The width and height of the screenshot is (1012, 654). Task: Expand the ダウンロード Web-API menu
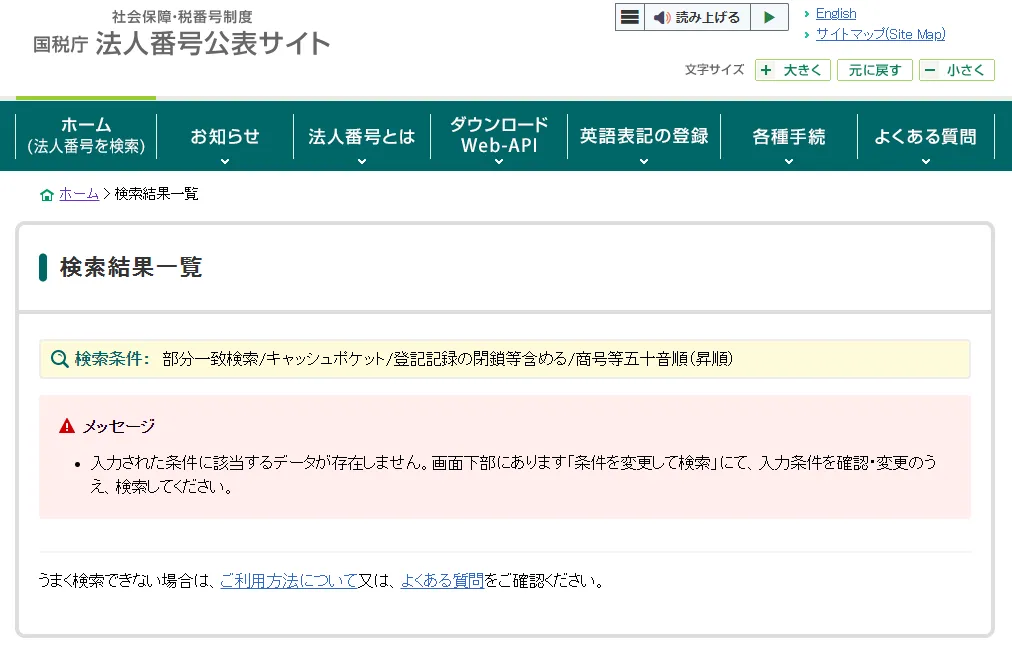click(499, 136)
